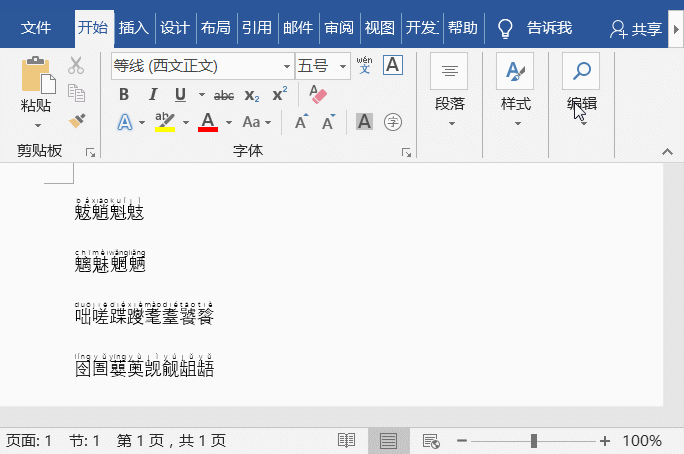Click page number 页面: 1 status
Viewport: 684px width, 454px height.
coord(29,441)
